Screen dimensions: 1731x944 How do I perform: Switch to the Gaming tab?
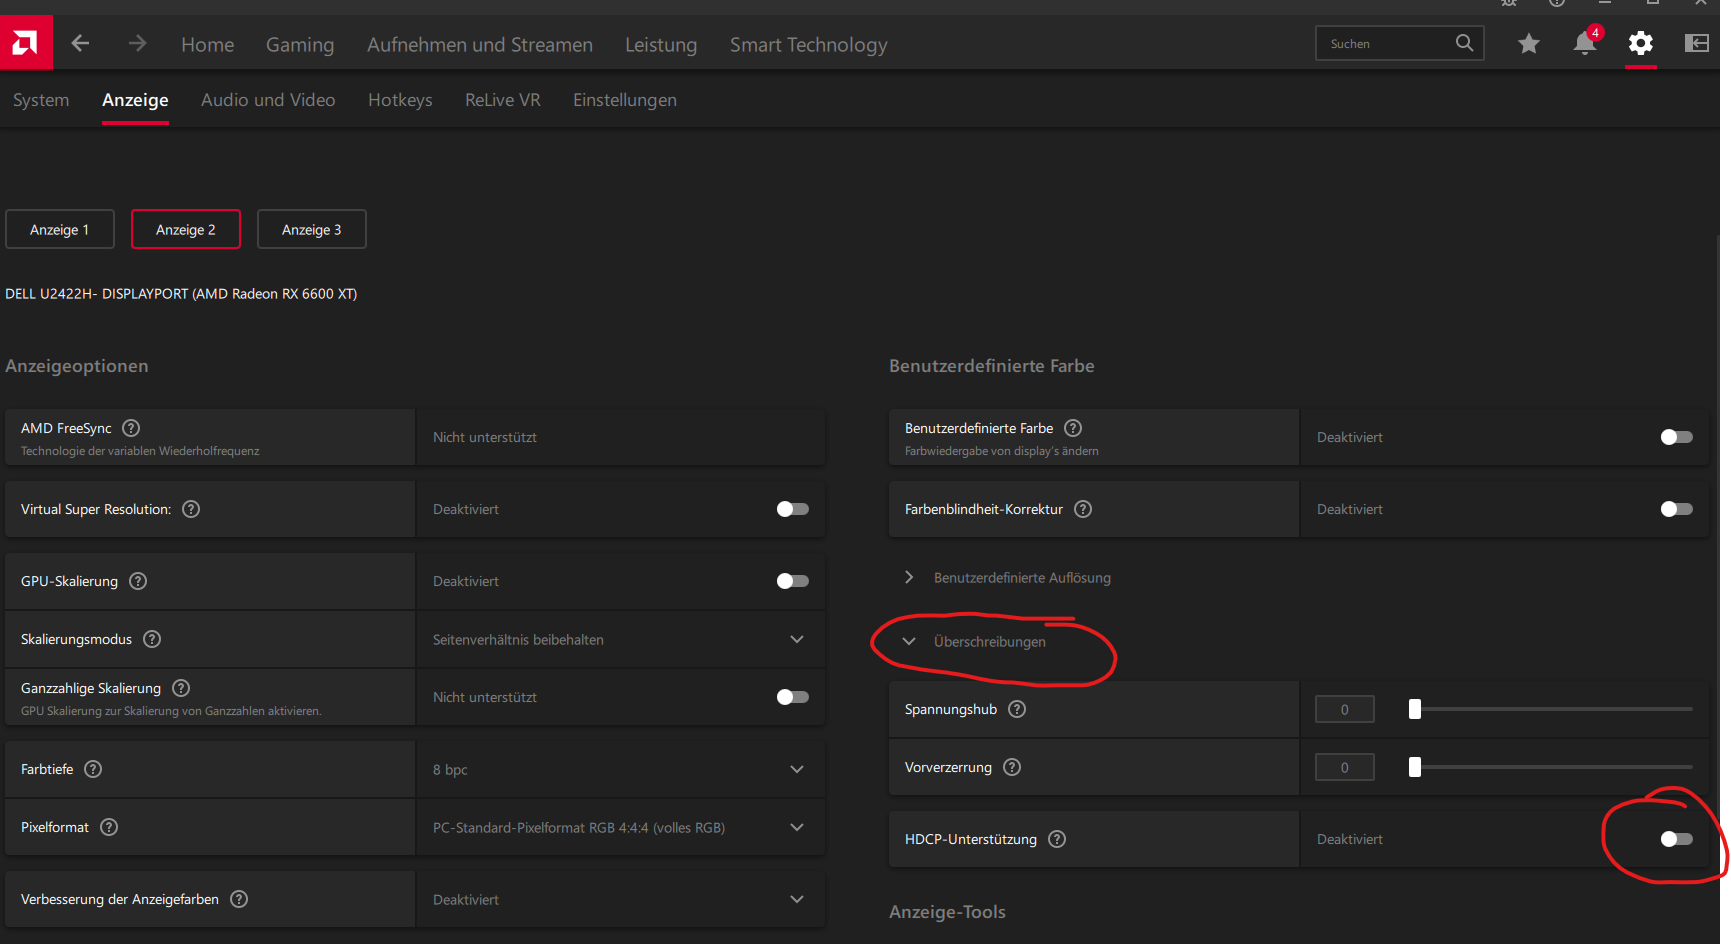pos(300,45)
